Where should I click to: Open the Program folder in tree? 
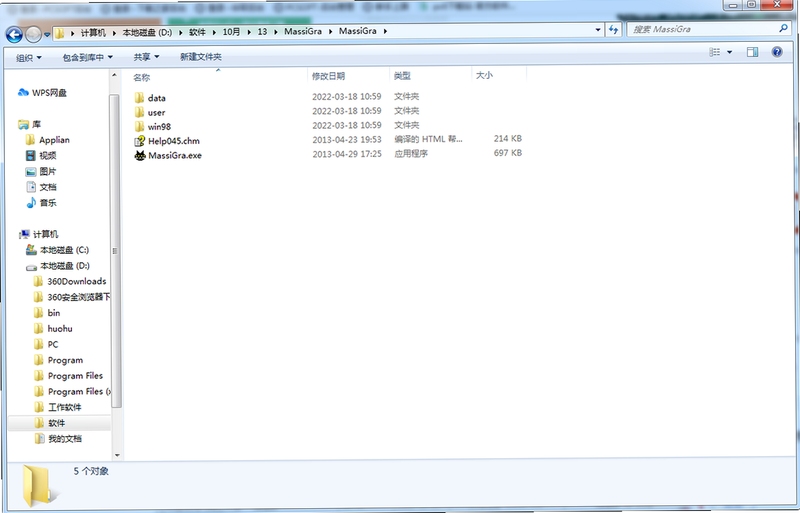58,360
